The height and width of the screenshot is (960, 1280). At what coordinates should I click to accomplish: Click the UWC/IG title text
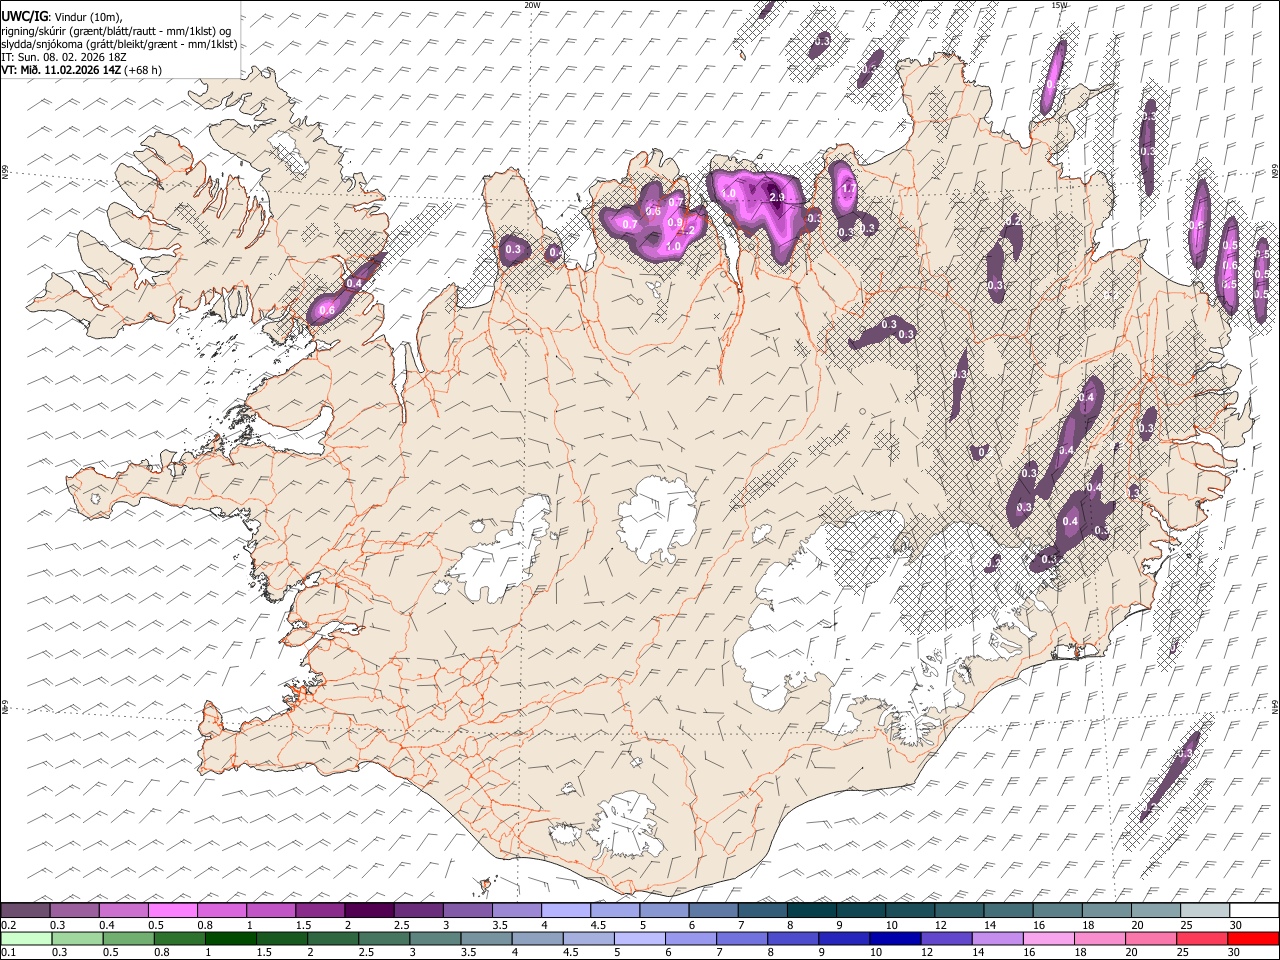(23, 16)
